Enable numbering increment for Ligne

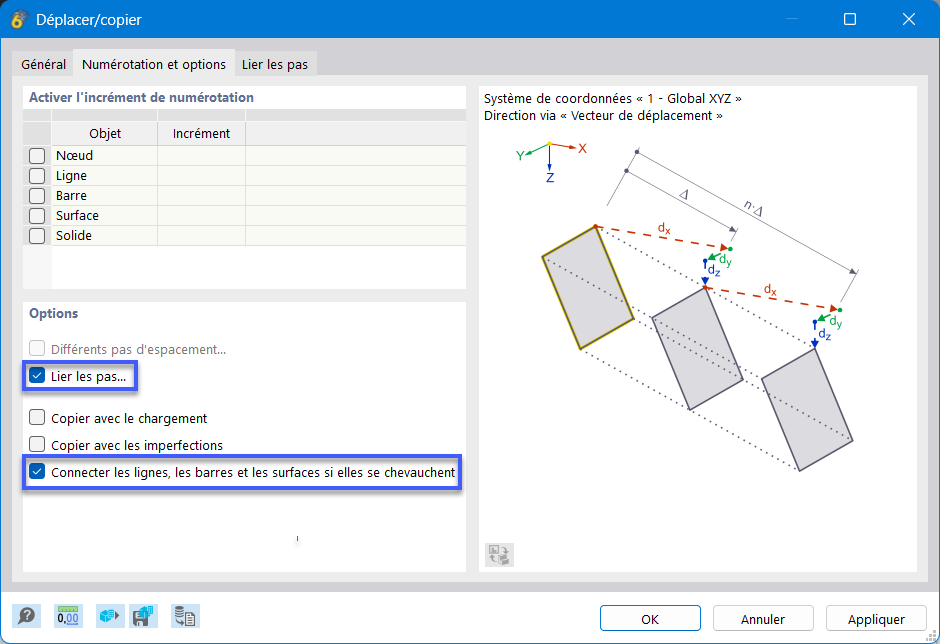pos(37,176)
